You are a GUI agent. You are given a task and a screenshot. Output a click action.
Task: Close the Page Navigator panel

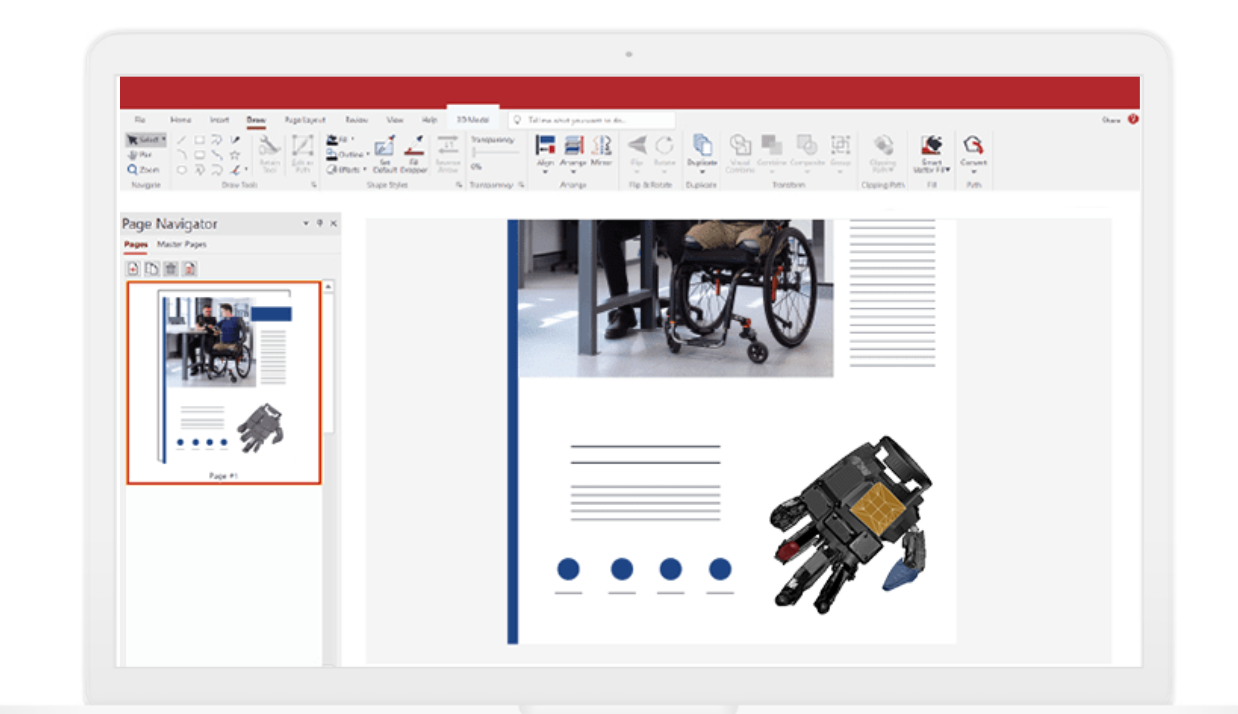coord(333,224)
